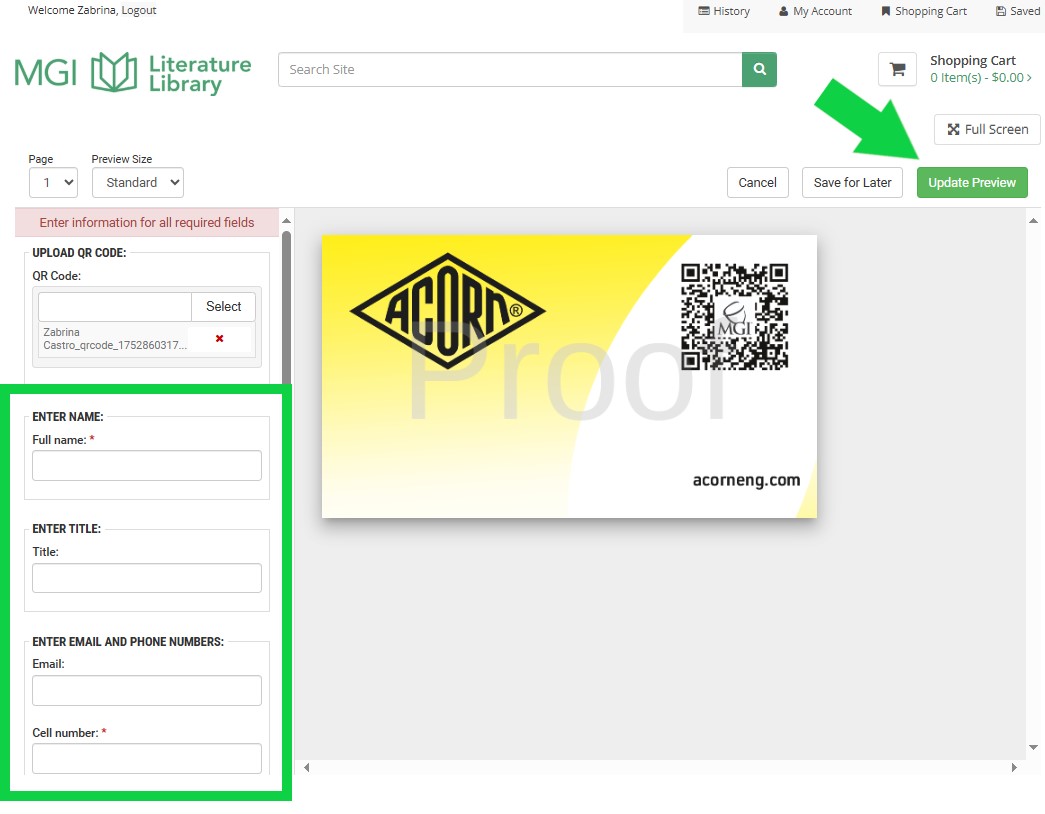Click the QR Code file path field
This screenshot has height=814, width=1045.
(x=115, y=307)
